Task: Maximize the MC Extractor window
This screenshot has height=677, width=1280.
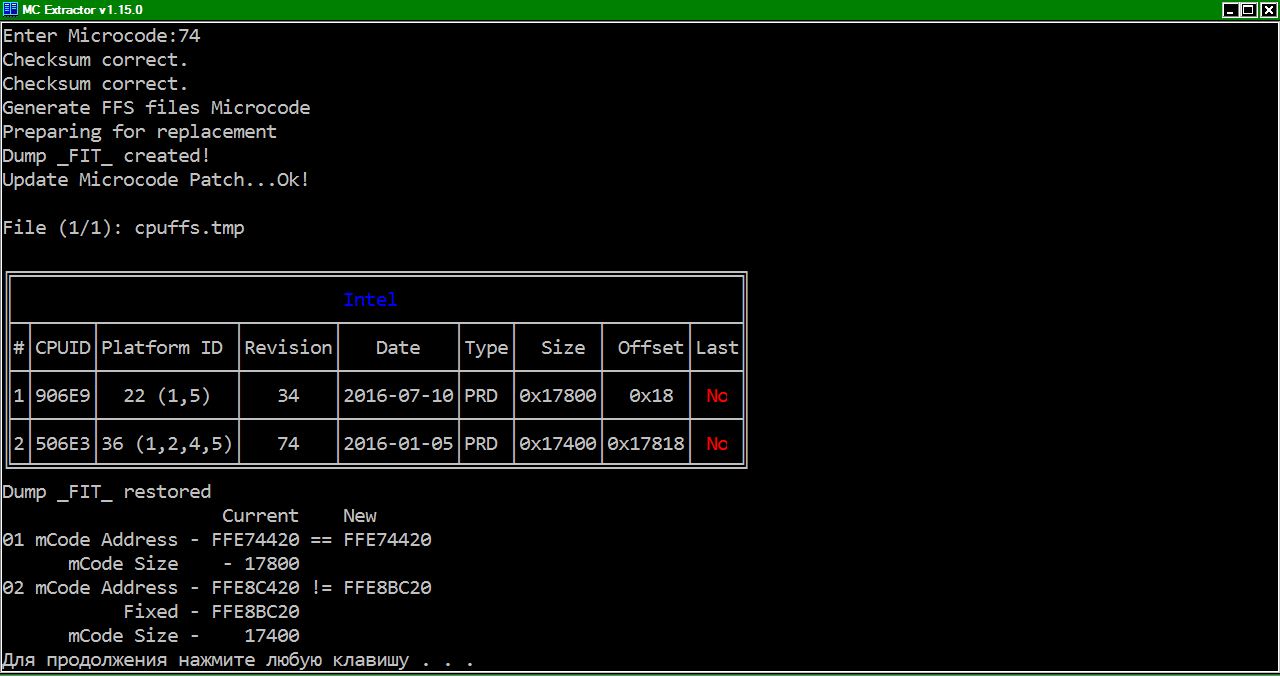Action: pyautogui.click(x=1248, y=10)
